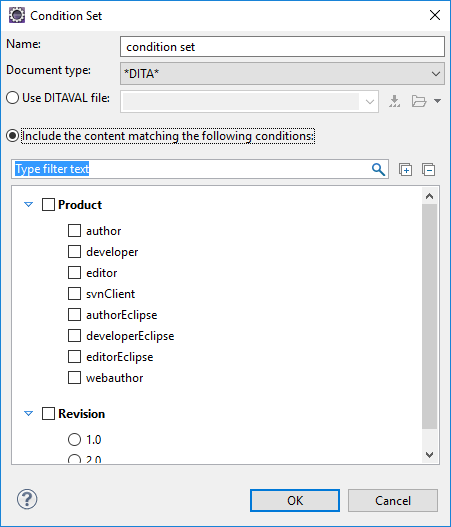The image size is (451, 527).
Task: Click the help question mark icon
Action: [27, 499]
